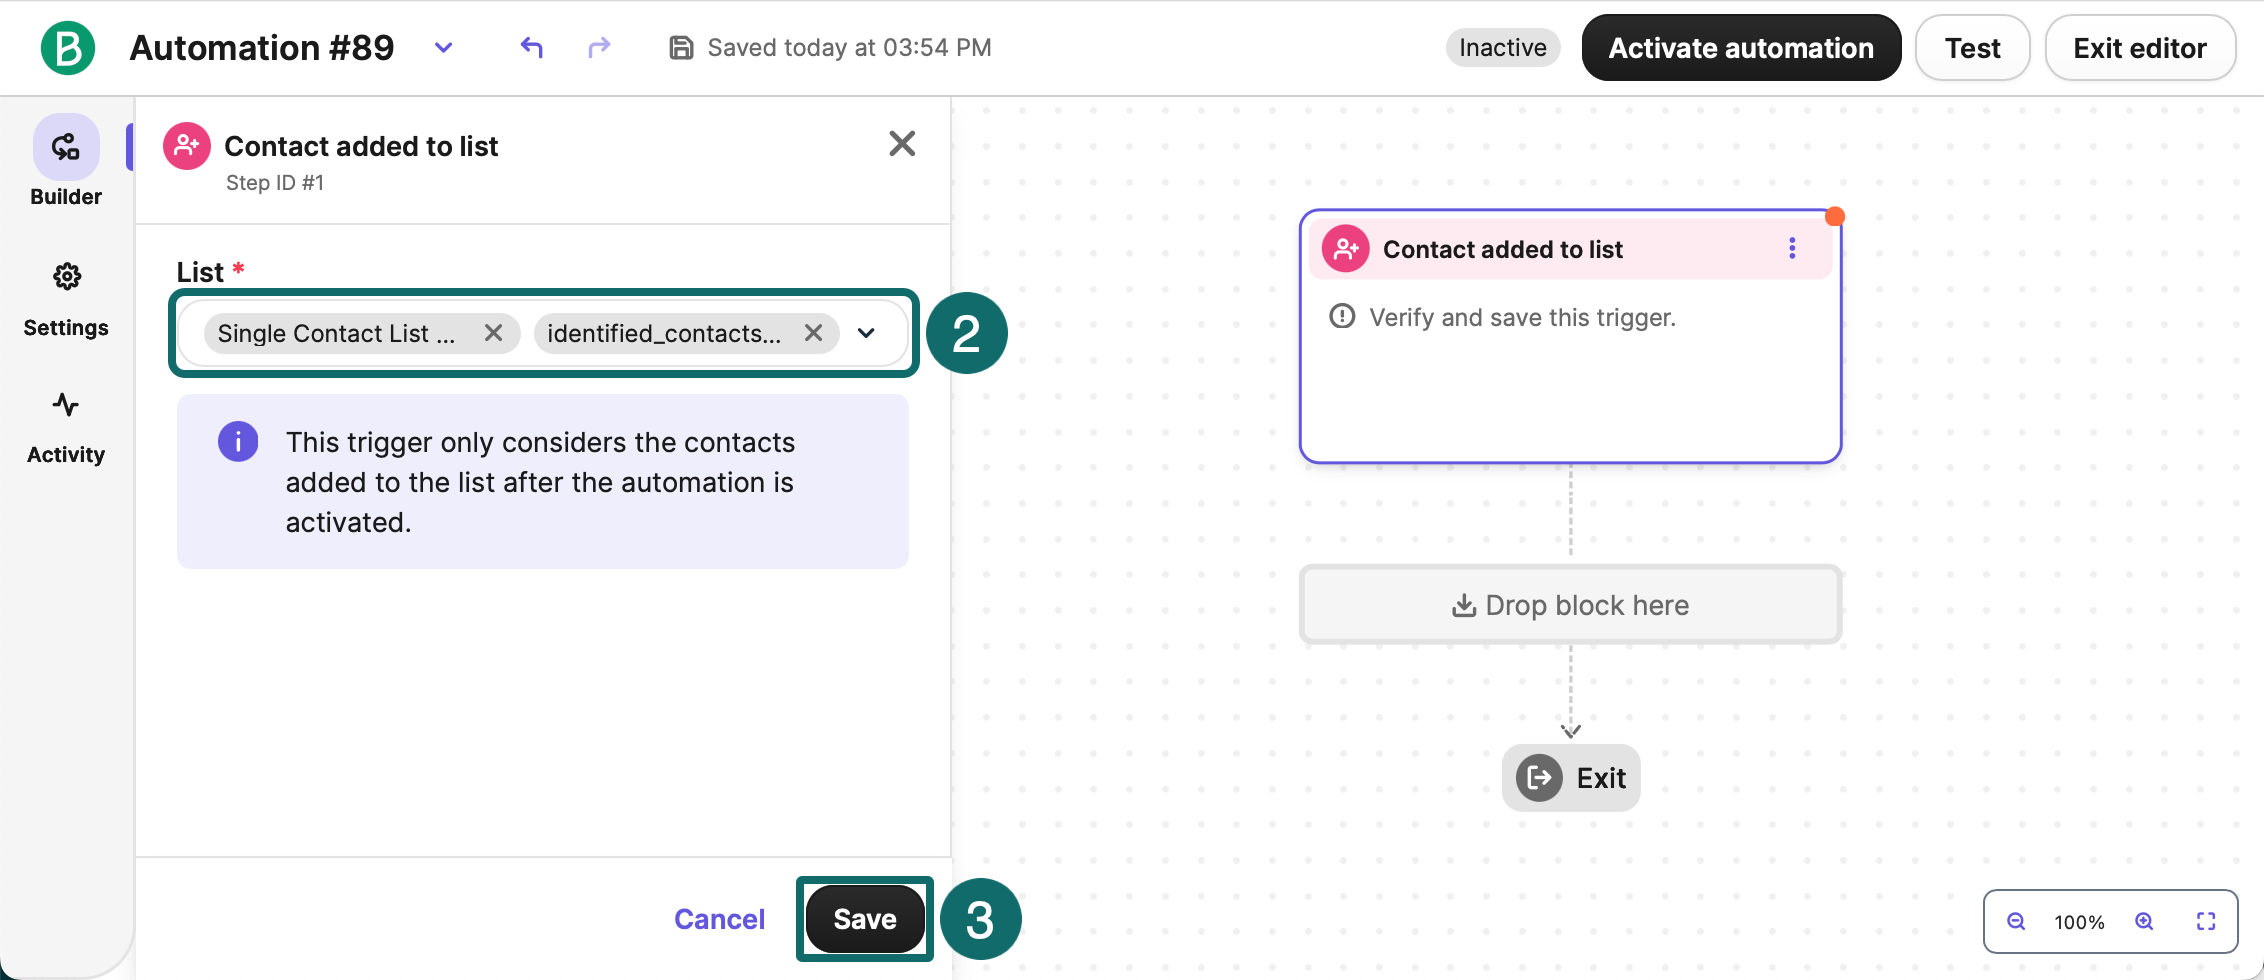Click the Test button
Screen dimensions: 2264x980
pyautogui.click(x=1972, y=47)
